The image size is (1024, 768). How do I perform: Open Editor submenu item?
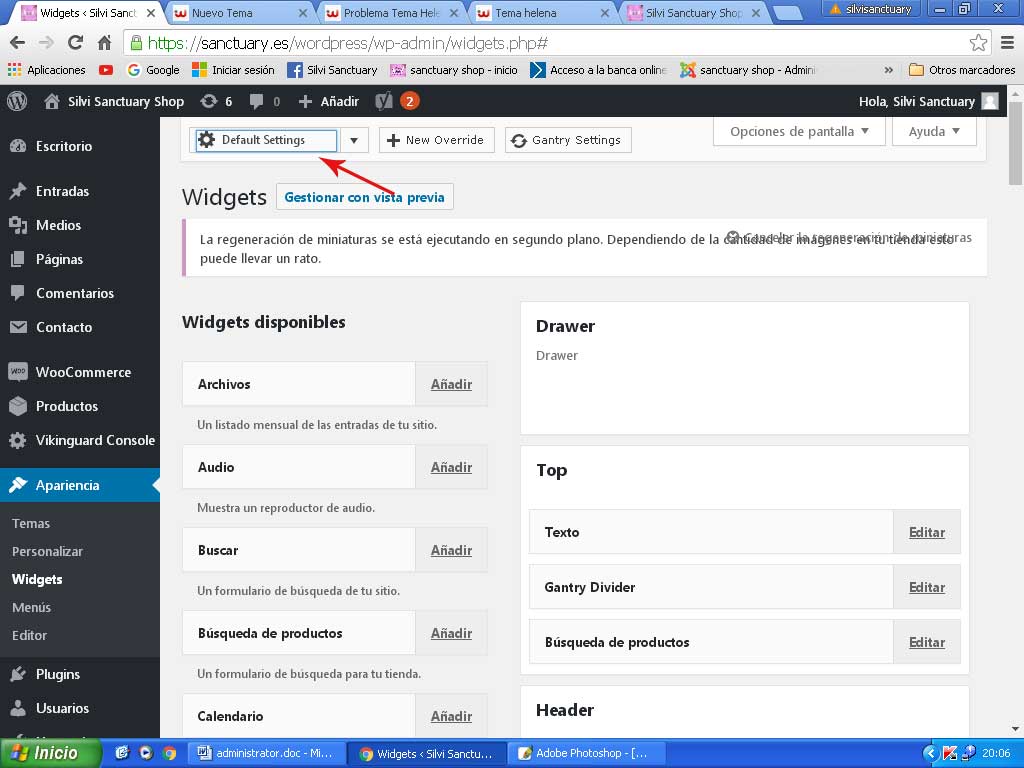point(29,635)
